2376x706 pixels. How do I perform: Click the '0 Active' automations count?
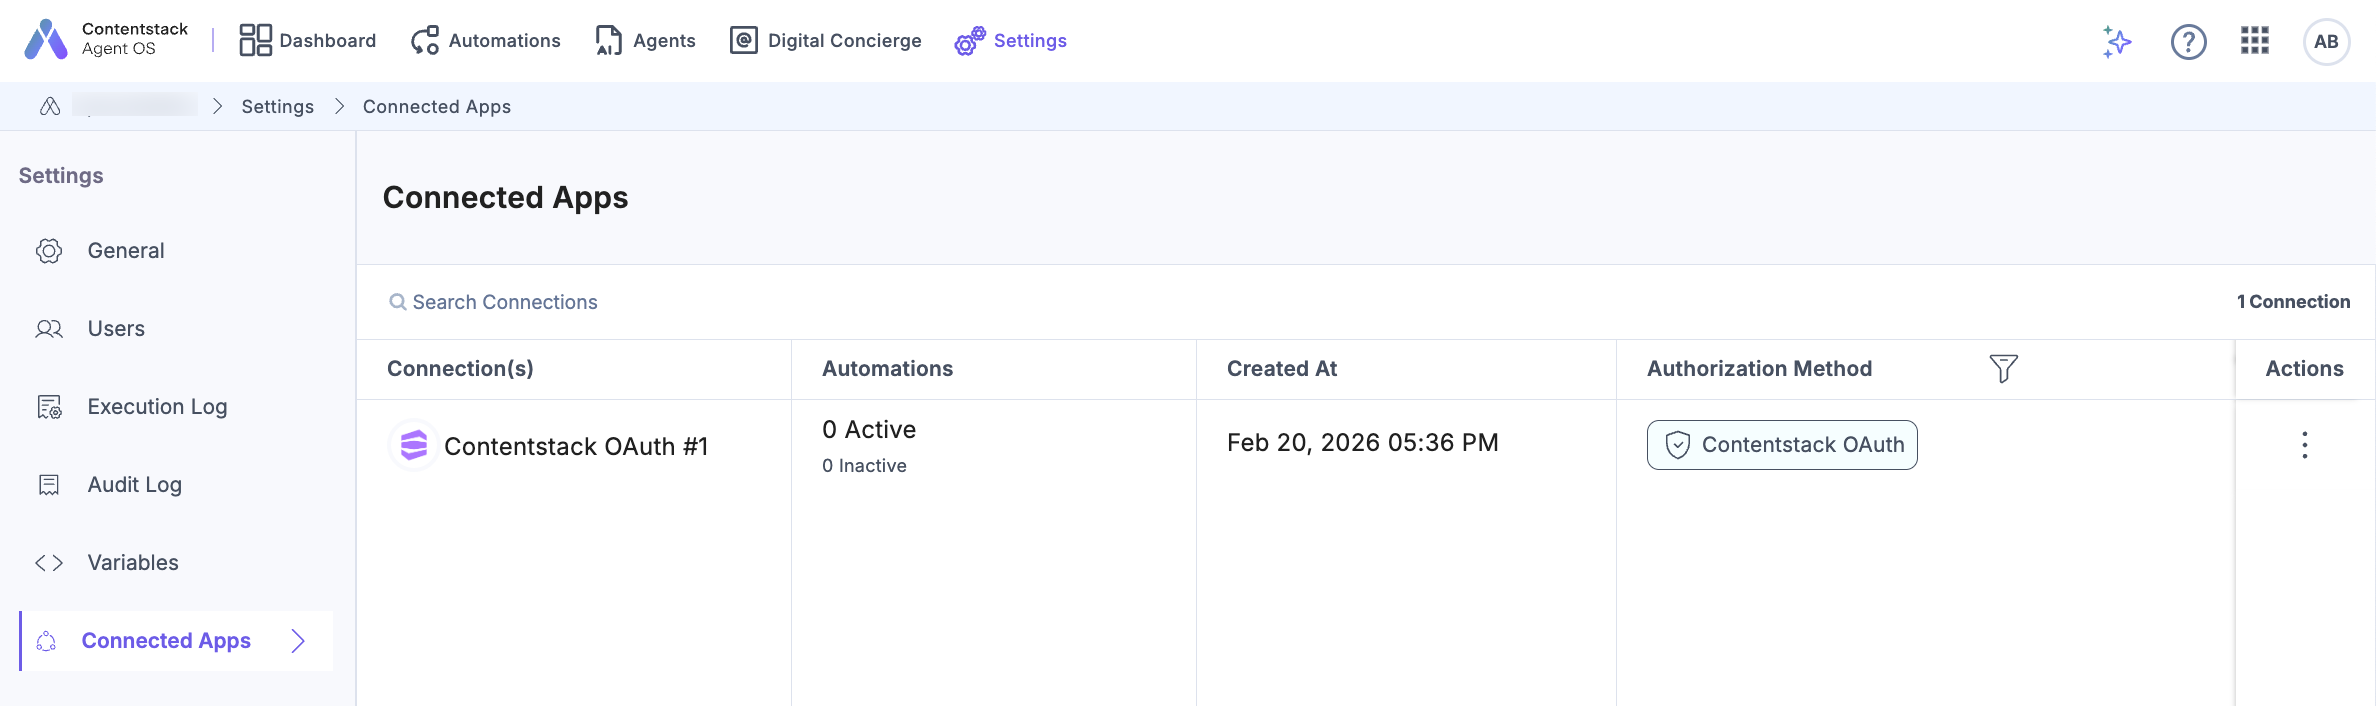(x=869, y=430)
